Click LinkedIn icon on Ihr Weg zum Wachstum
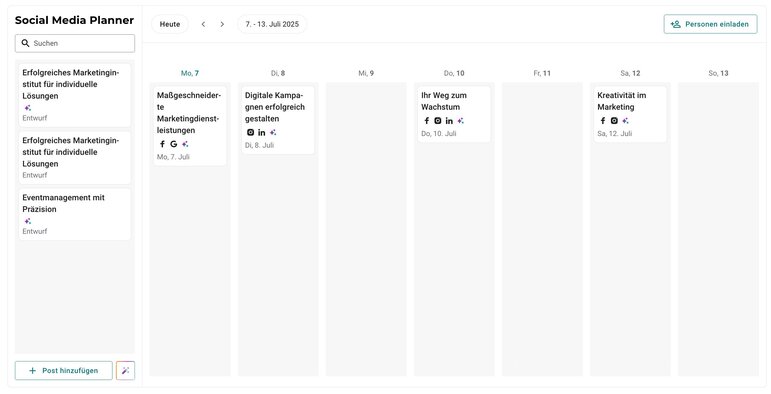The width and height of the screenshot is (771, 394). 449,121
